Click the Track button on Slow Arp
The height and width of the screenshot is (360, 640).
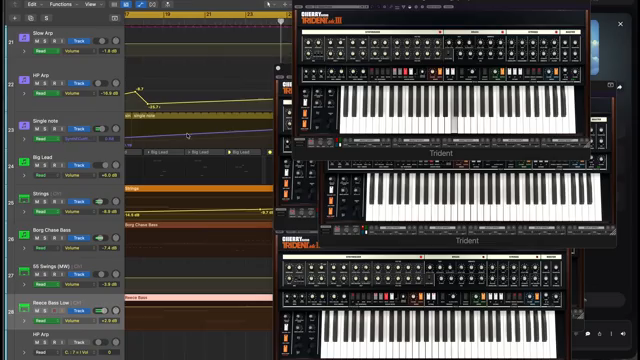pos(79,41)
